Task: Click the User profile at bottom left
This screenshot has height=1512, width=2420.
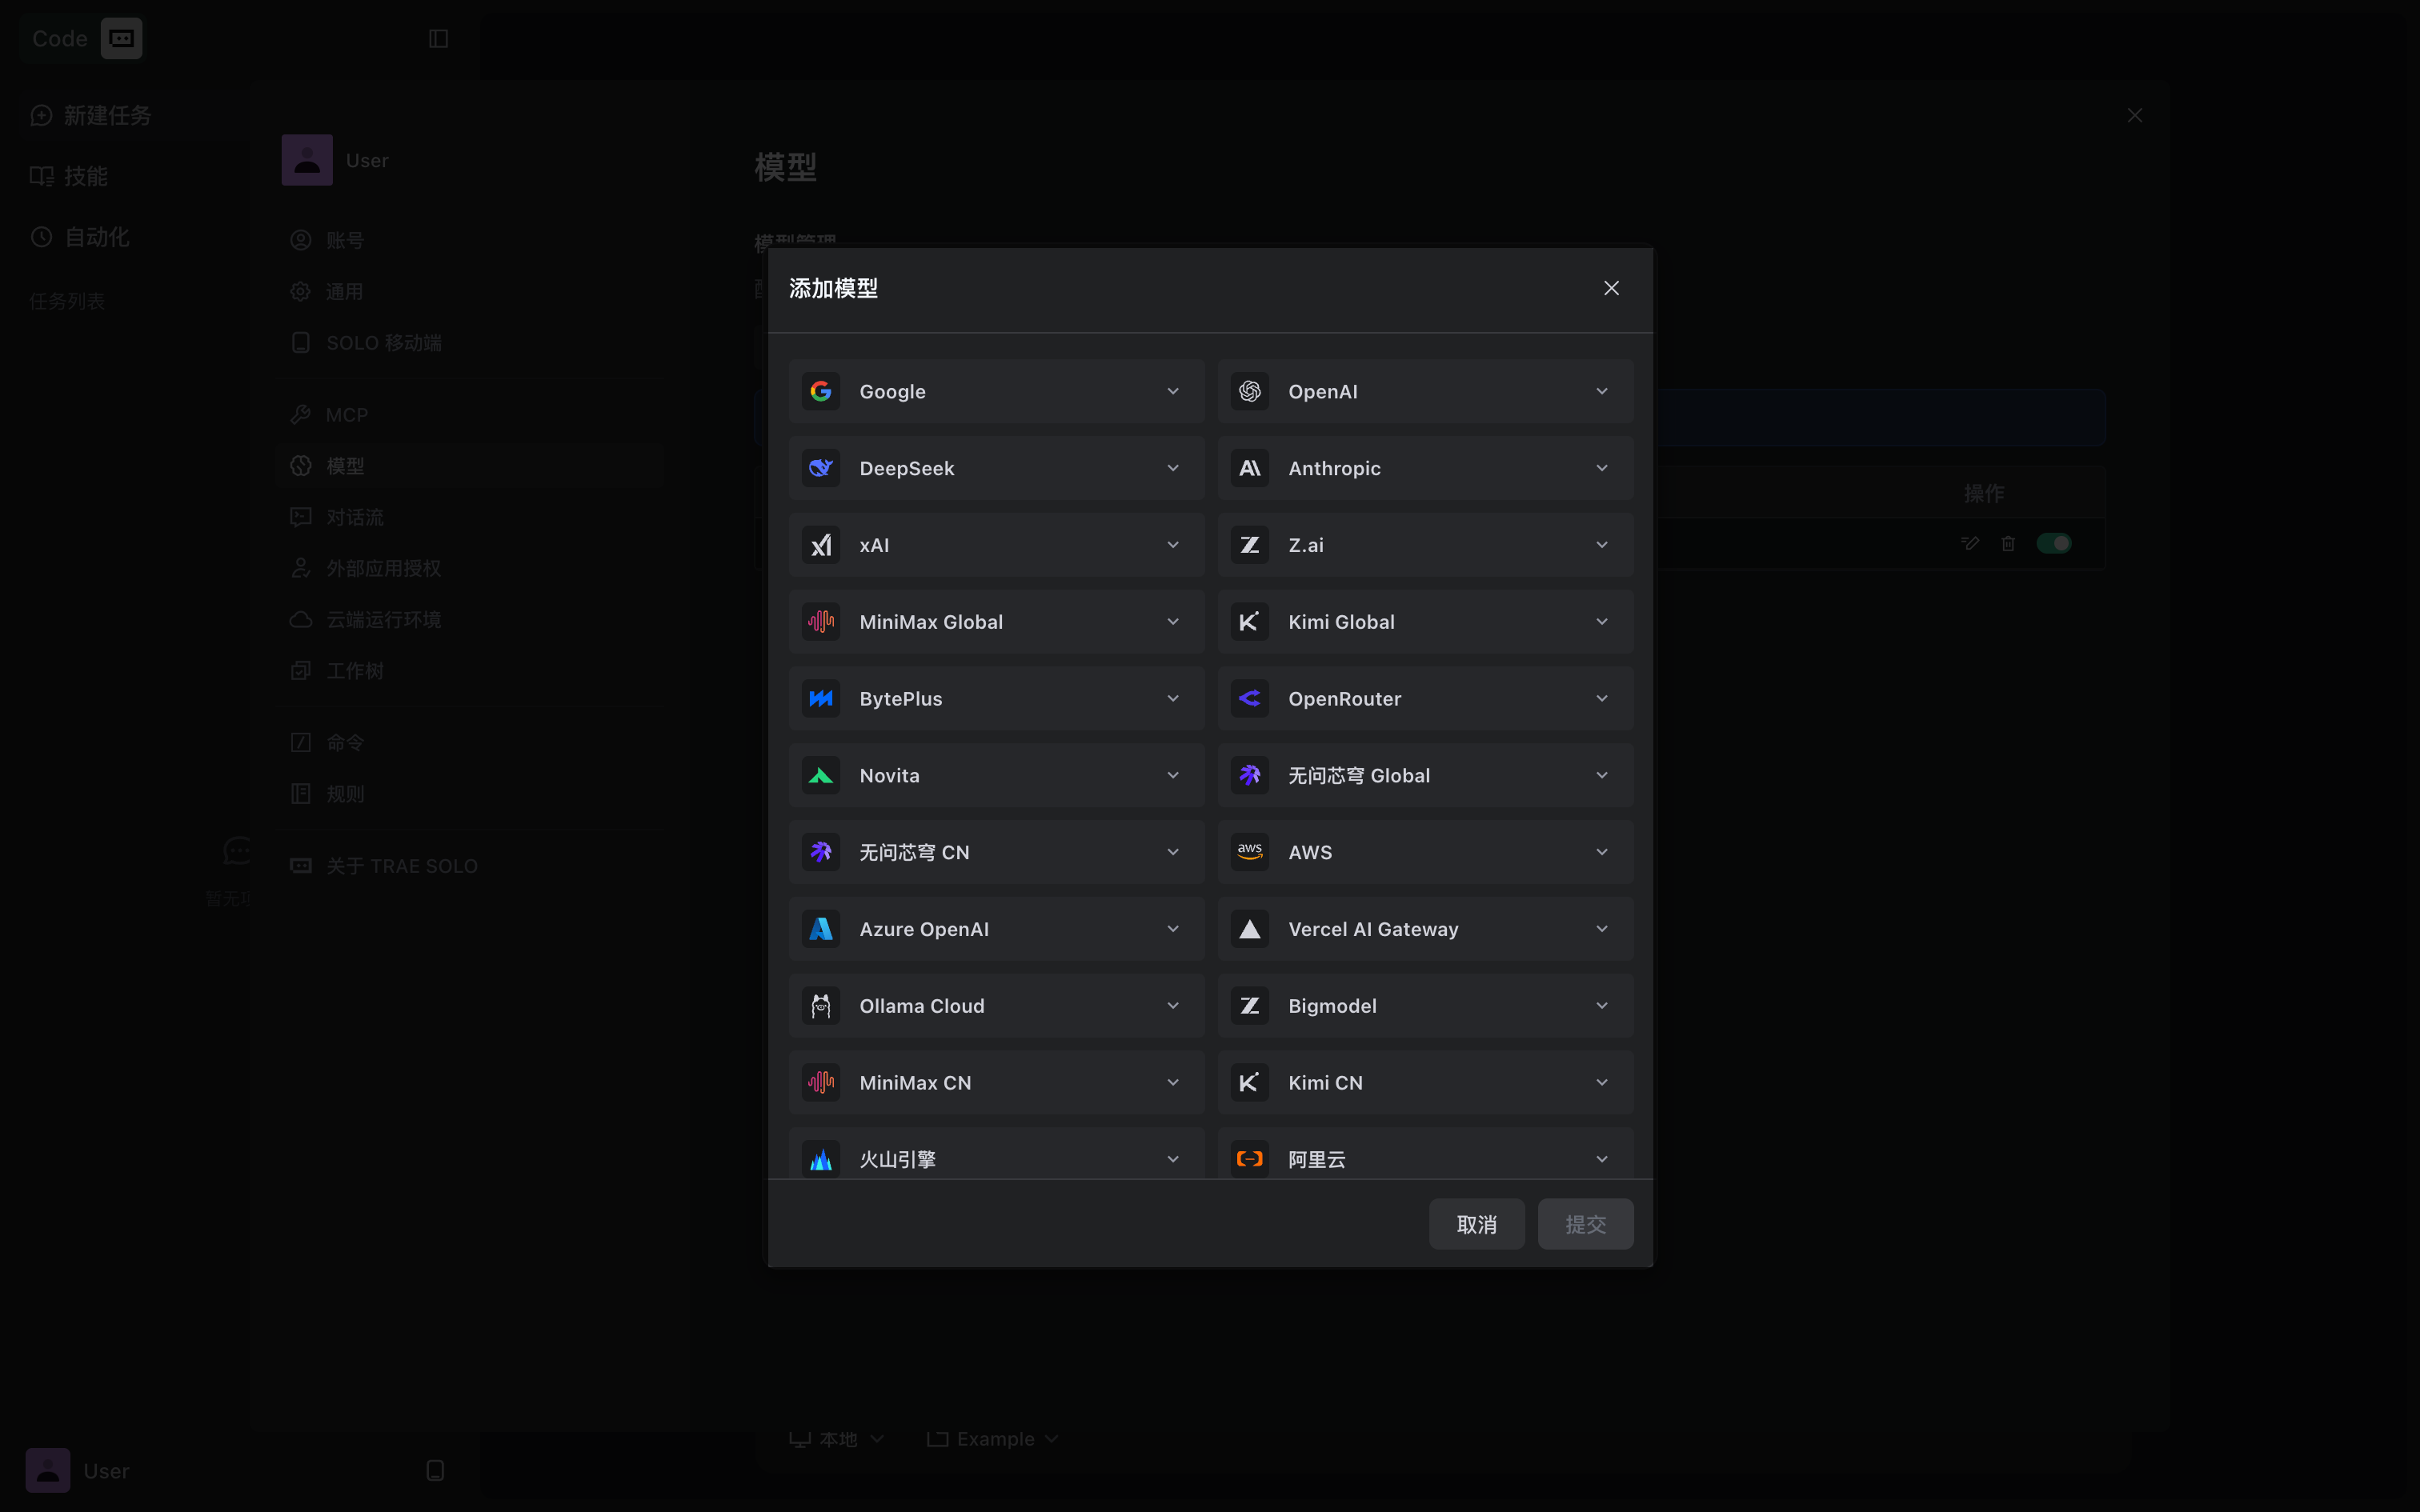Action: (x=78, y=1471)
